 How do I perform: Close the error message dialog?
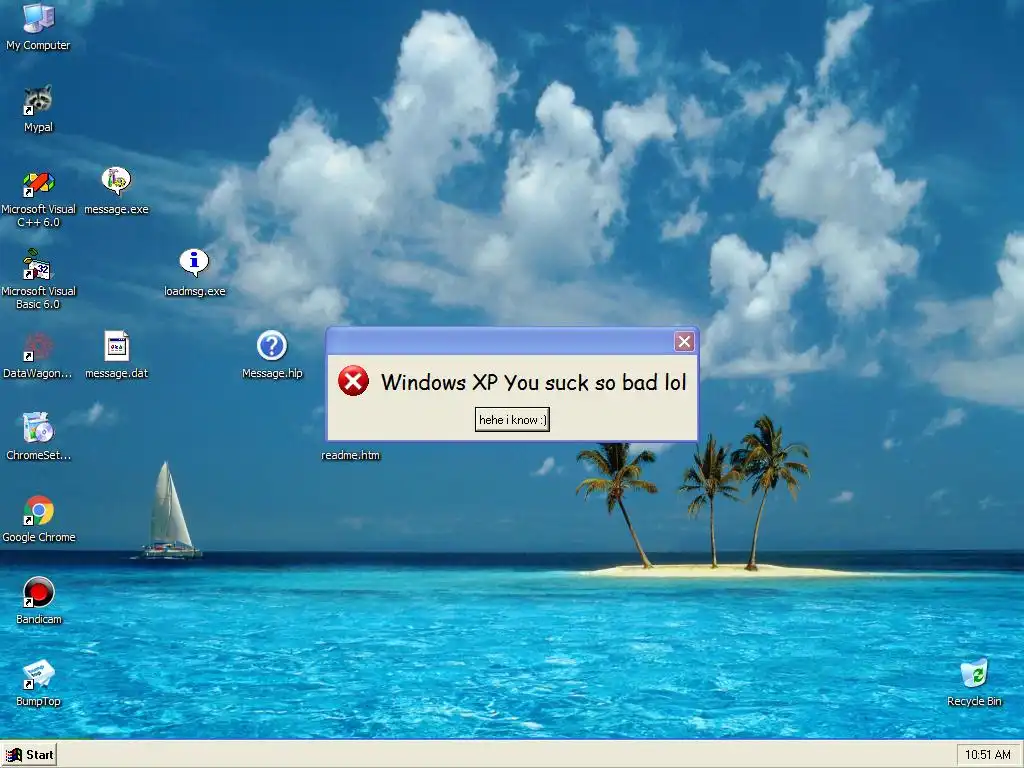tap(684, 342)
